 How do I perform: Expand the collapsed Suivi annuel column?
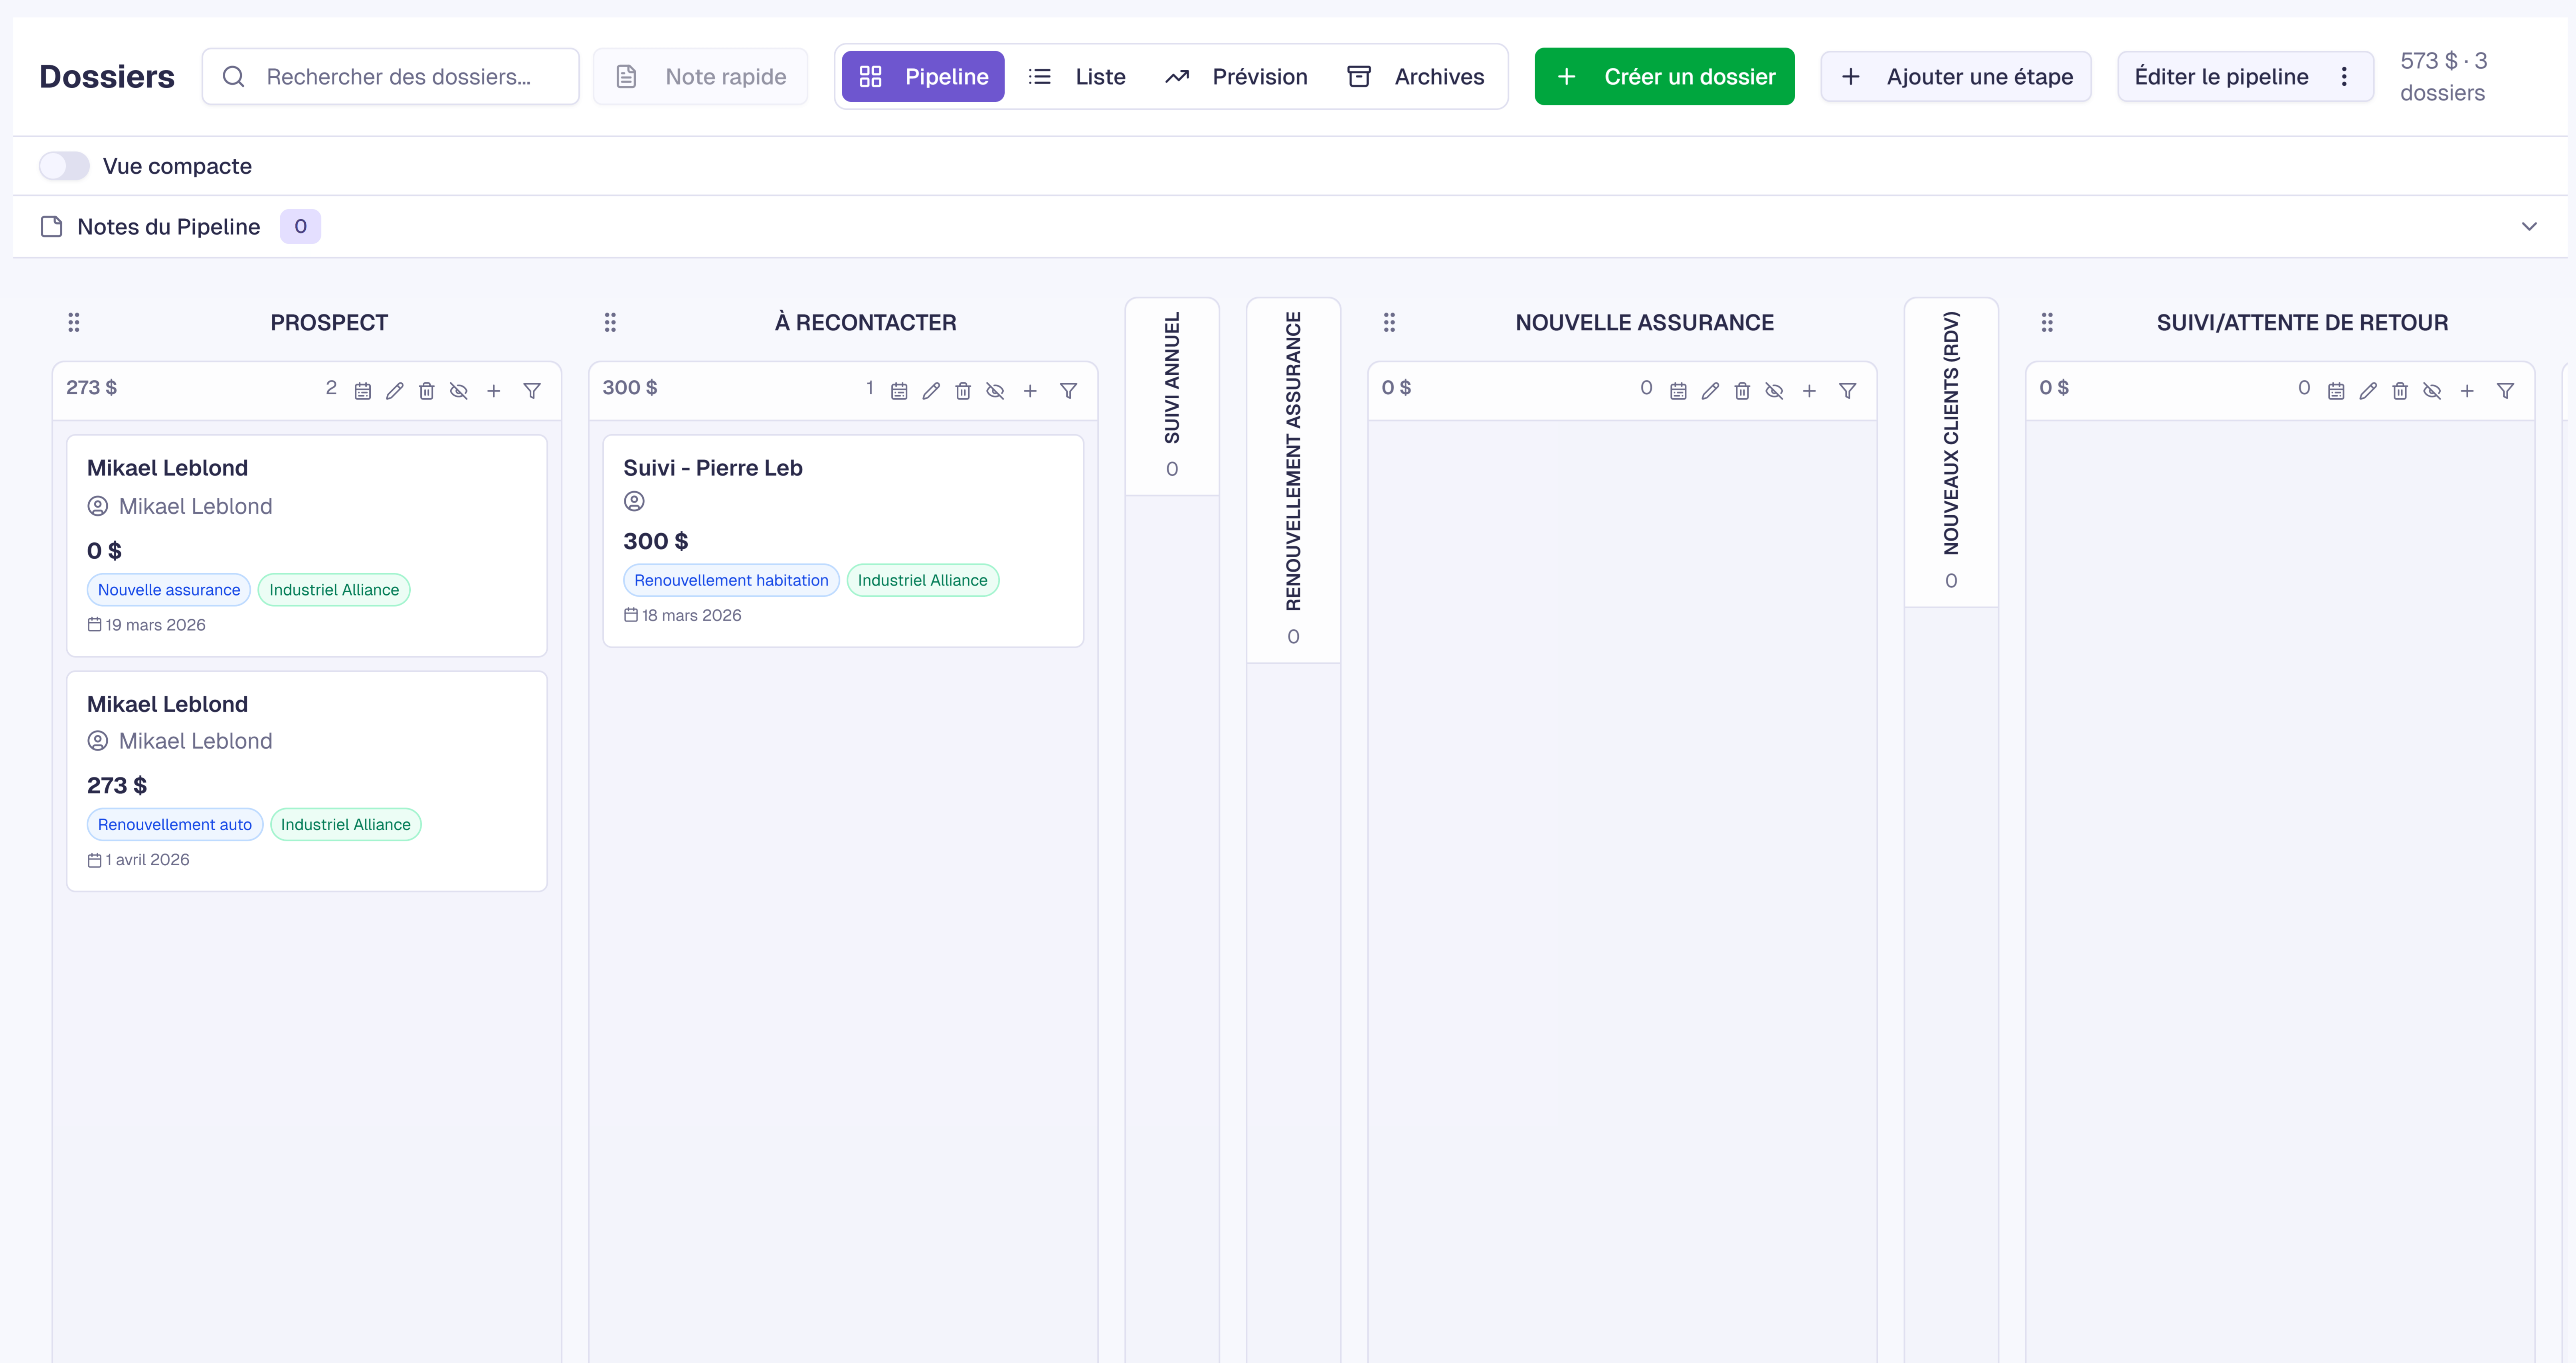point(1172,396)
